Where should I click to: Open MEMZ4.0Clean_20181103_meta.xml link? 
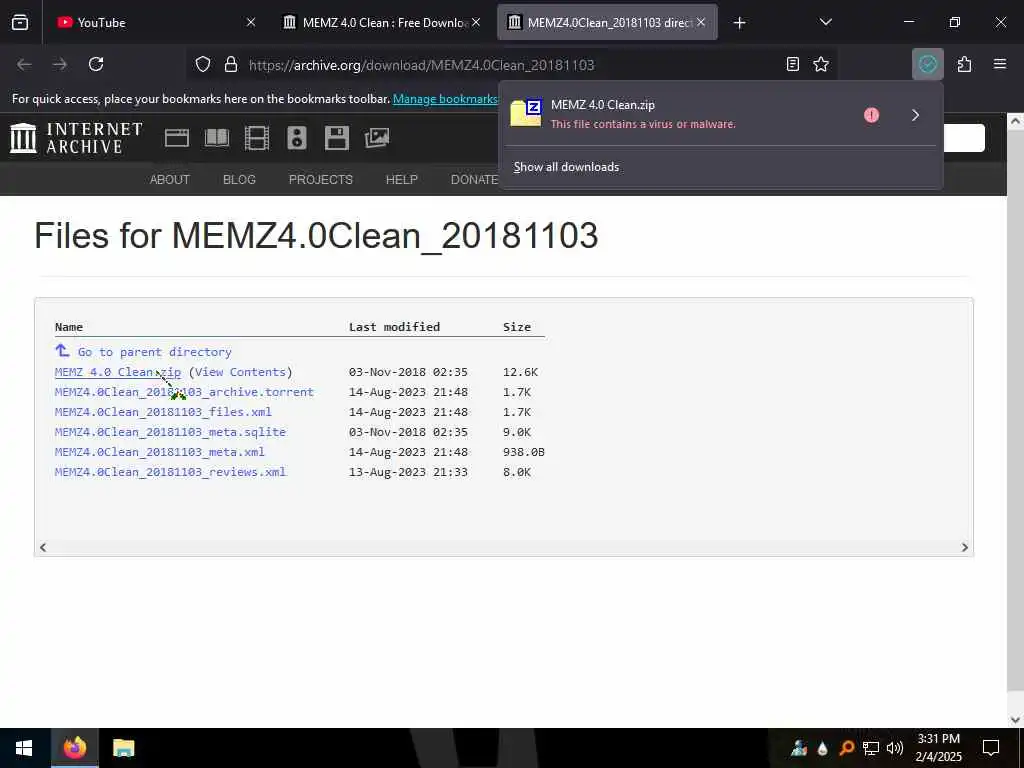tap(159, 452)
